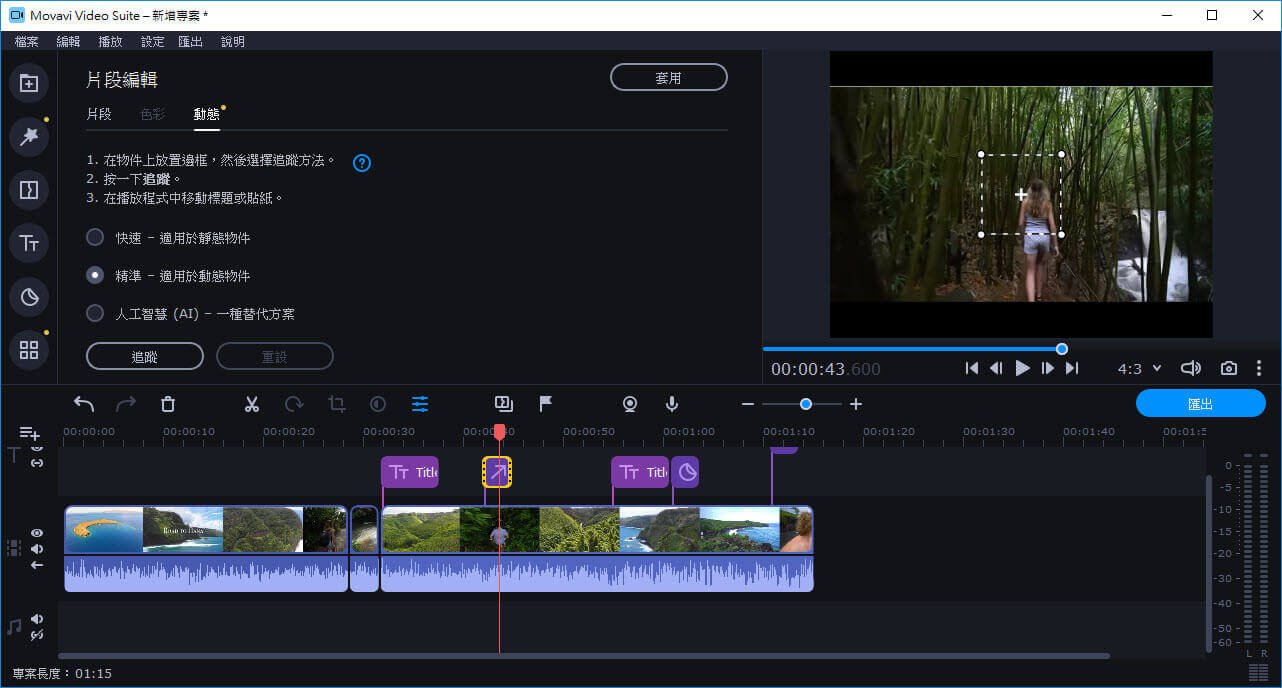The width and height of the screenshot is (1282, 688).
Task: Switch to the 色彩 tab
Action: [x=153, y=114]
